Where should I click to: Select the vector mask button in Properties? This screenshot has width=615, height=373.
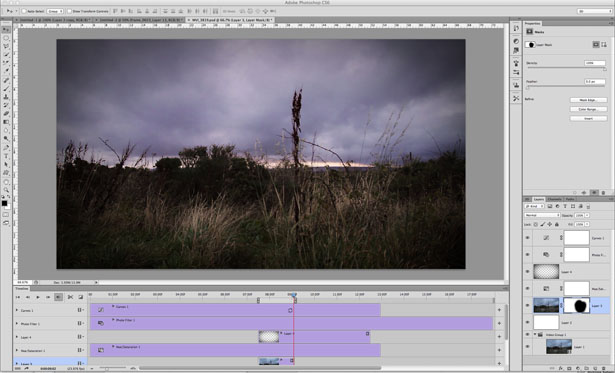pyautogui.click(x=604, y=45)
